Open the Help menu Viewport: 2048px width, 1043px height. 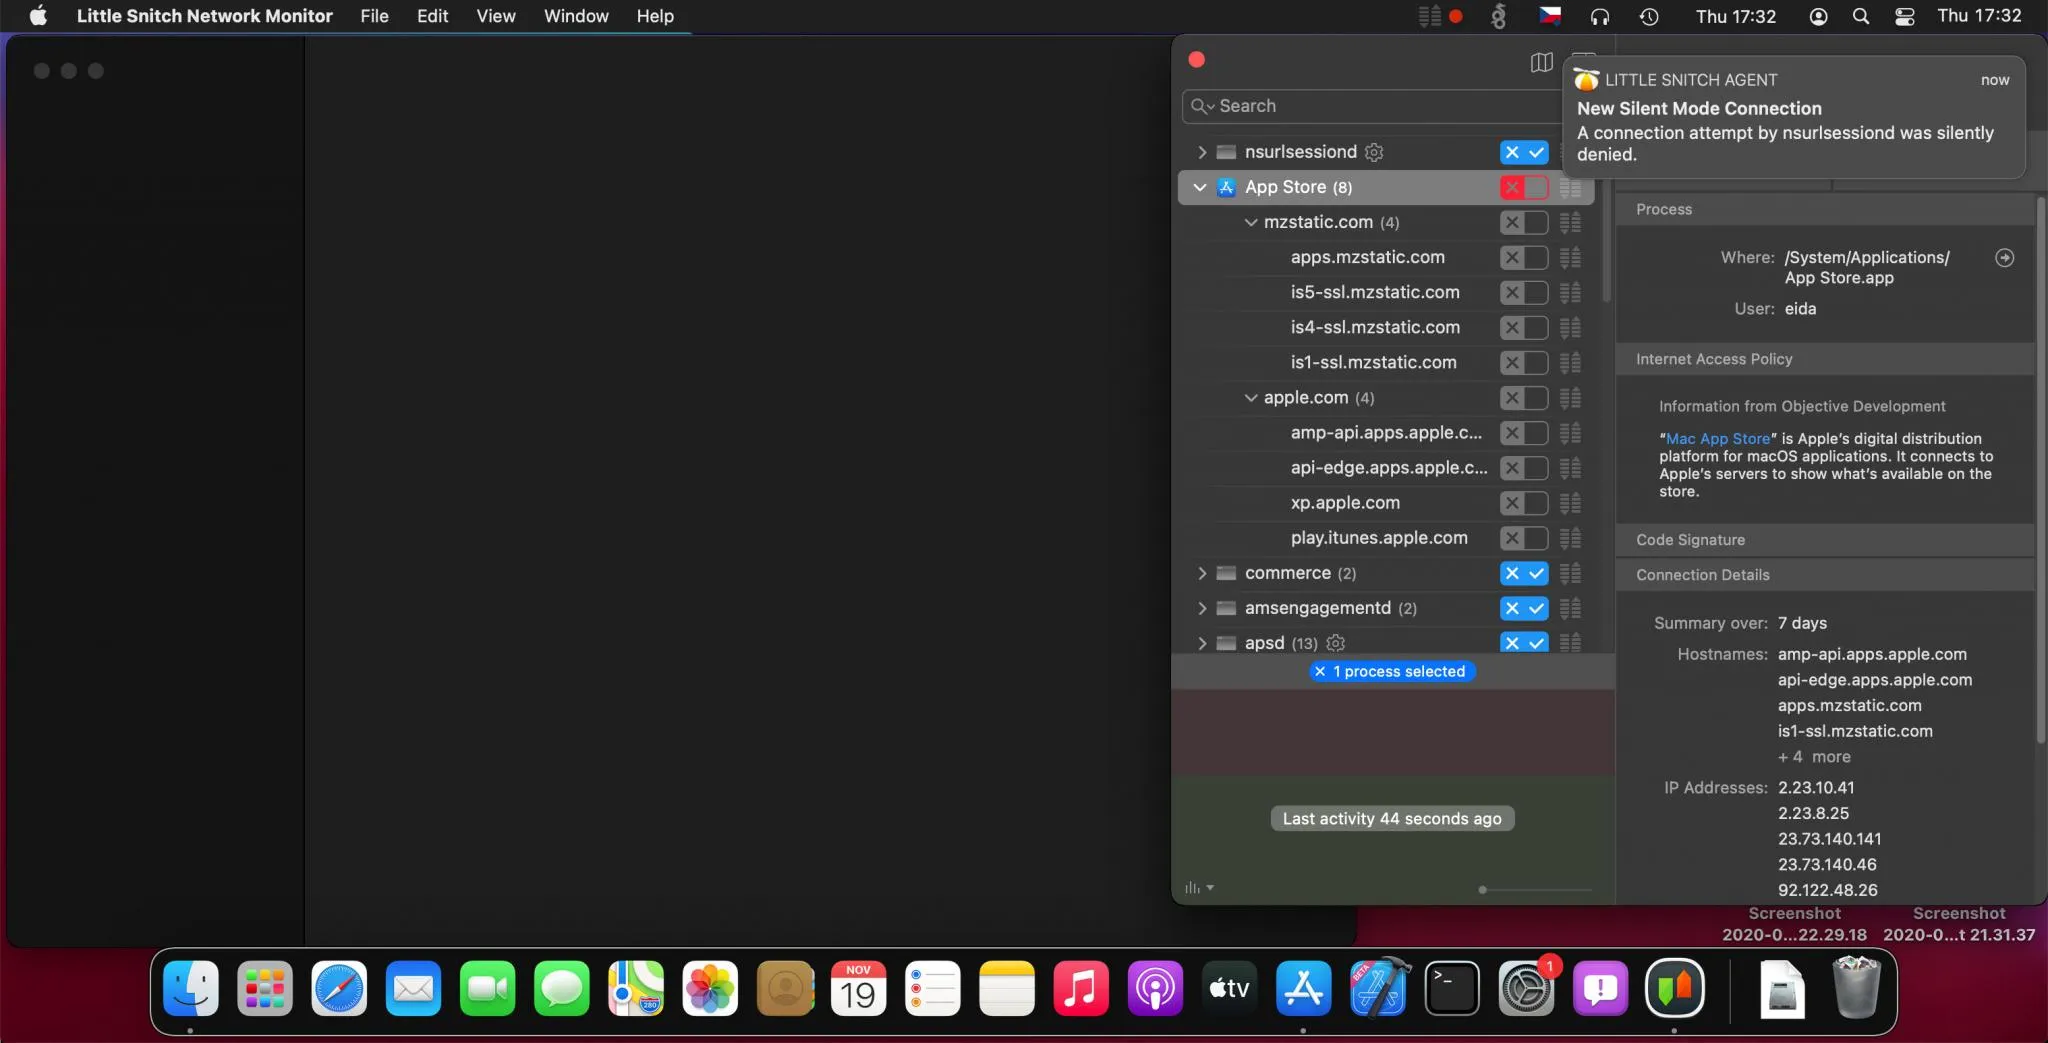pos(655,16)
